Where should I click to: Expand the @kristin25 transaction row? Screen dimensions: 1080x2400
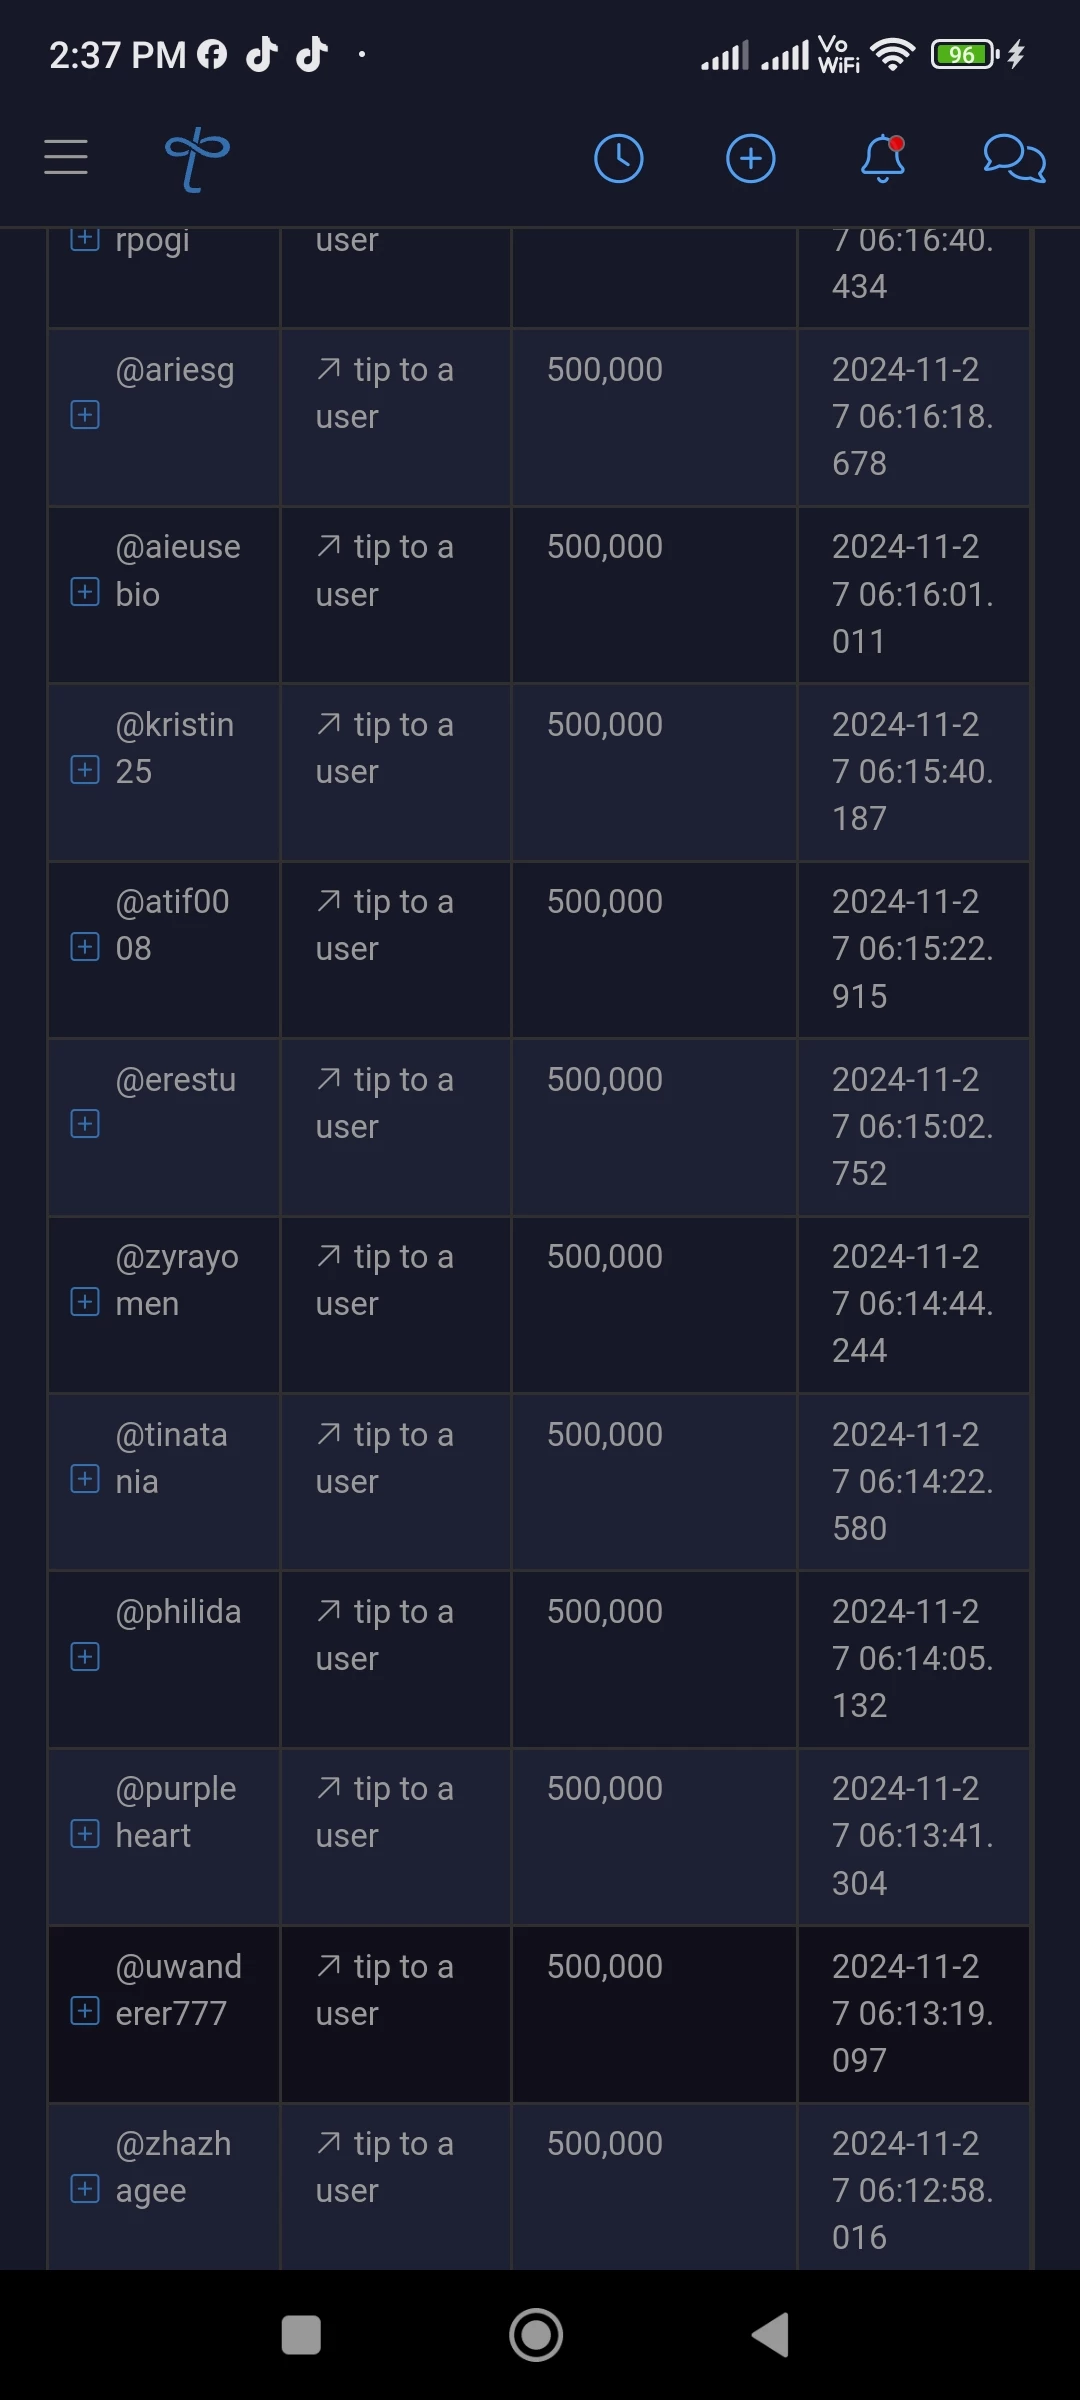[x=85, y=770]
